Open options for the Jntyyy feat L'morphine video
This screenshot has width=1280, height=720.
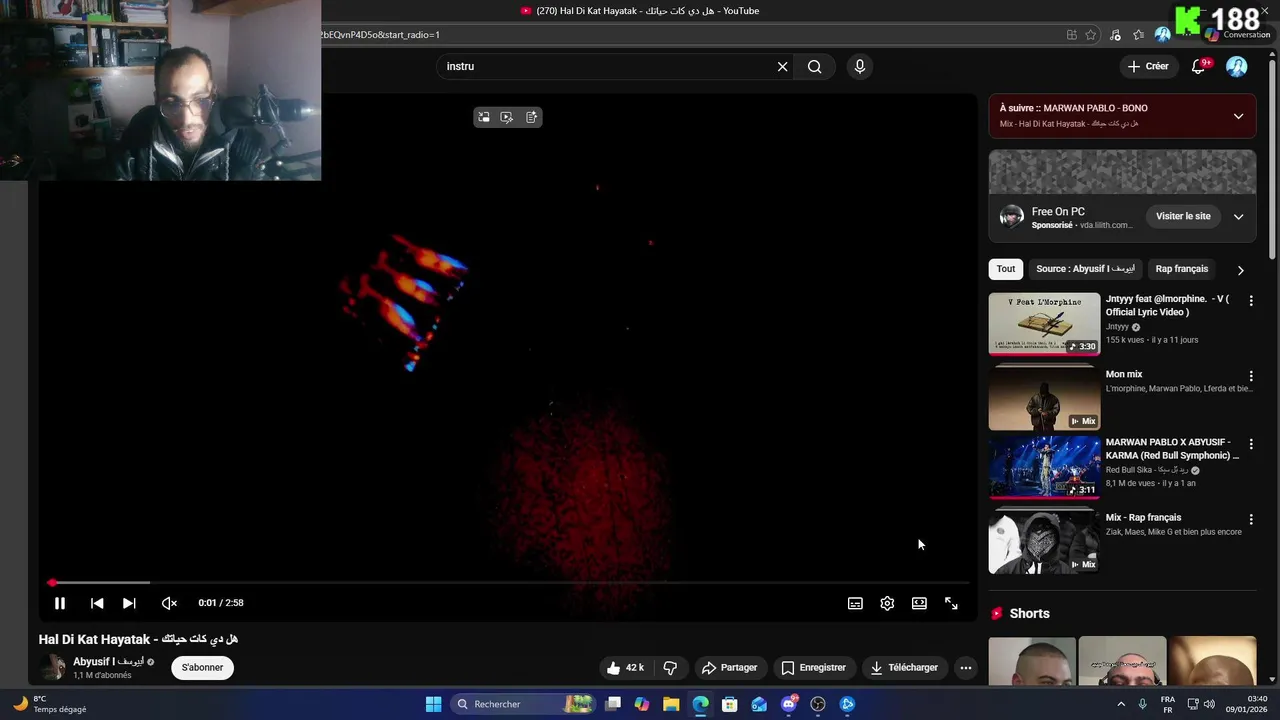coord(1250,300)
